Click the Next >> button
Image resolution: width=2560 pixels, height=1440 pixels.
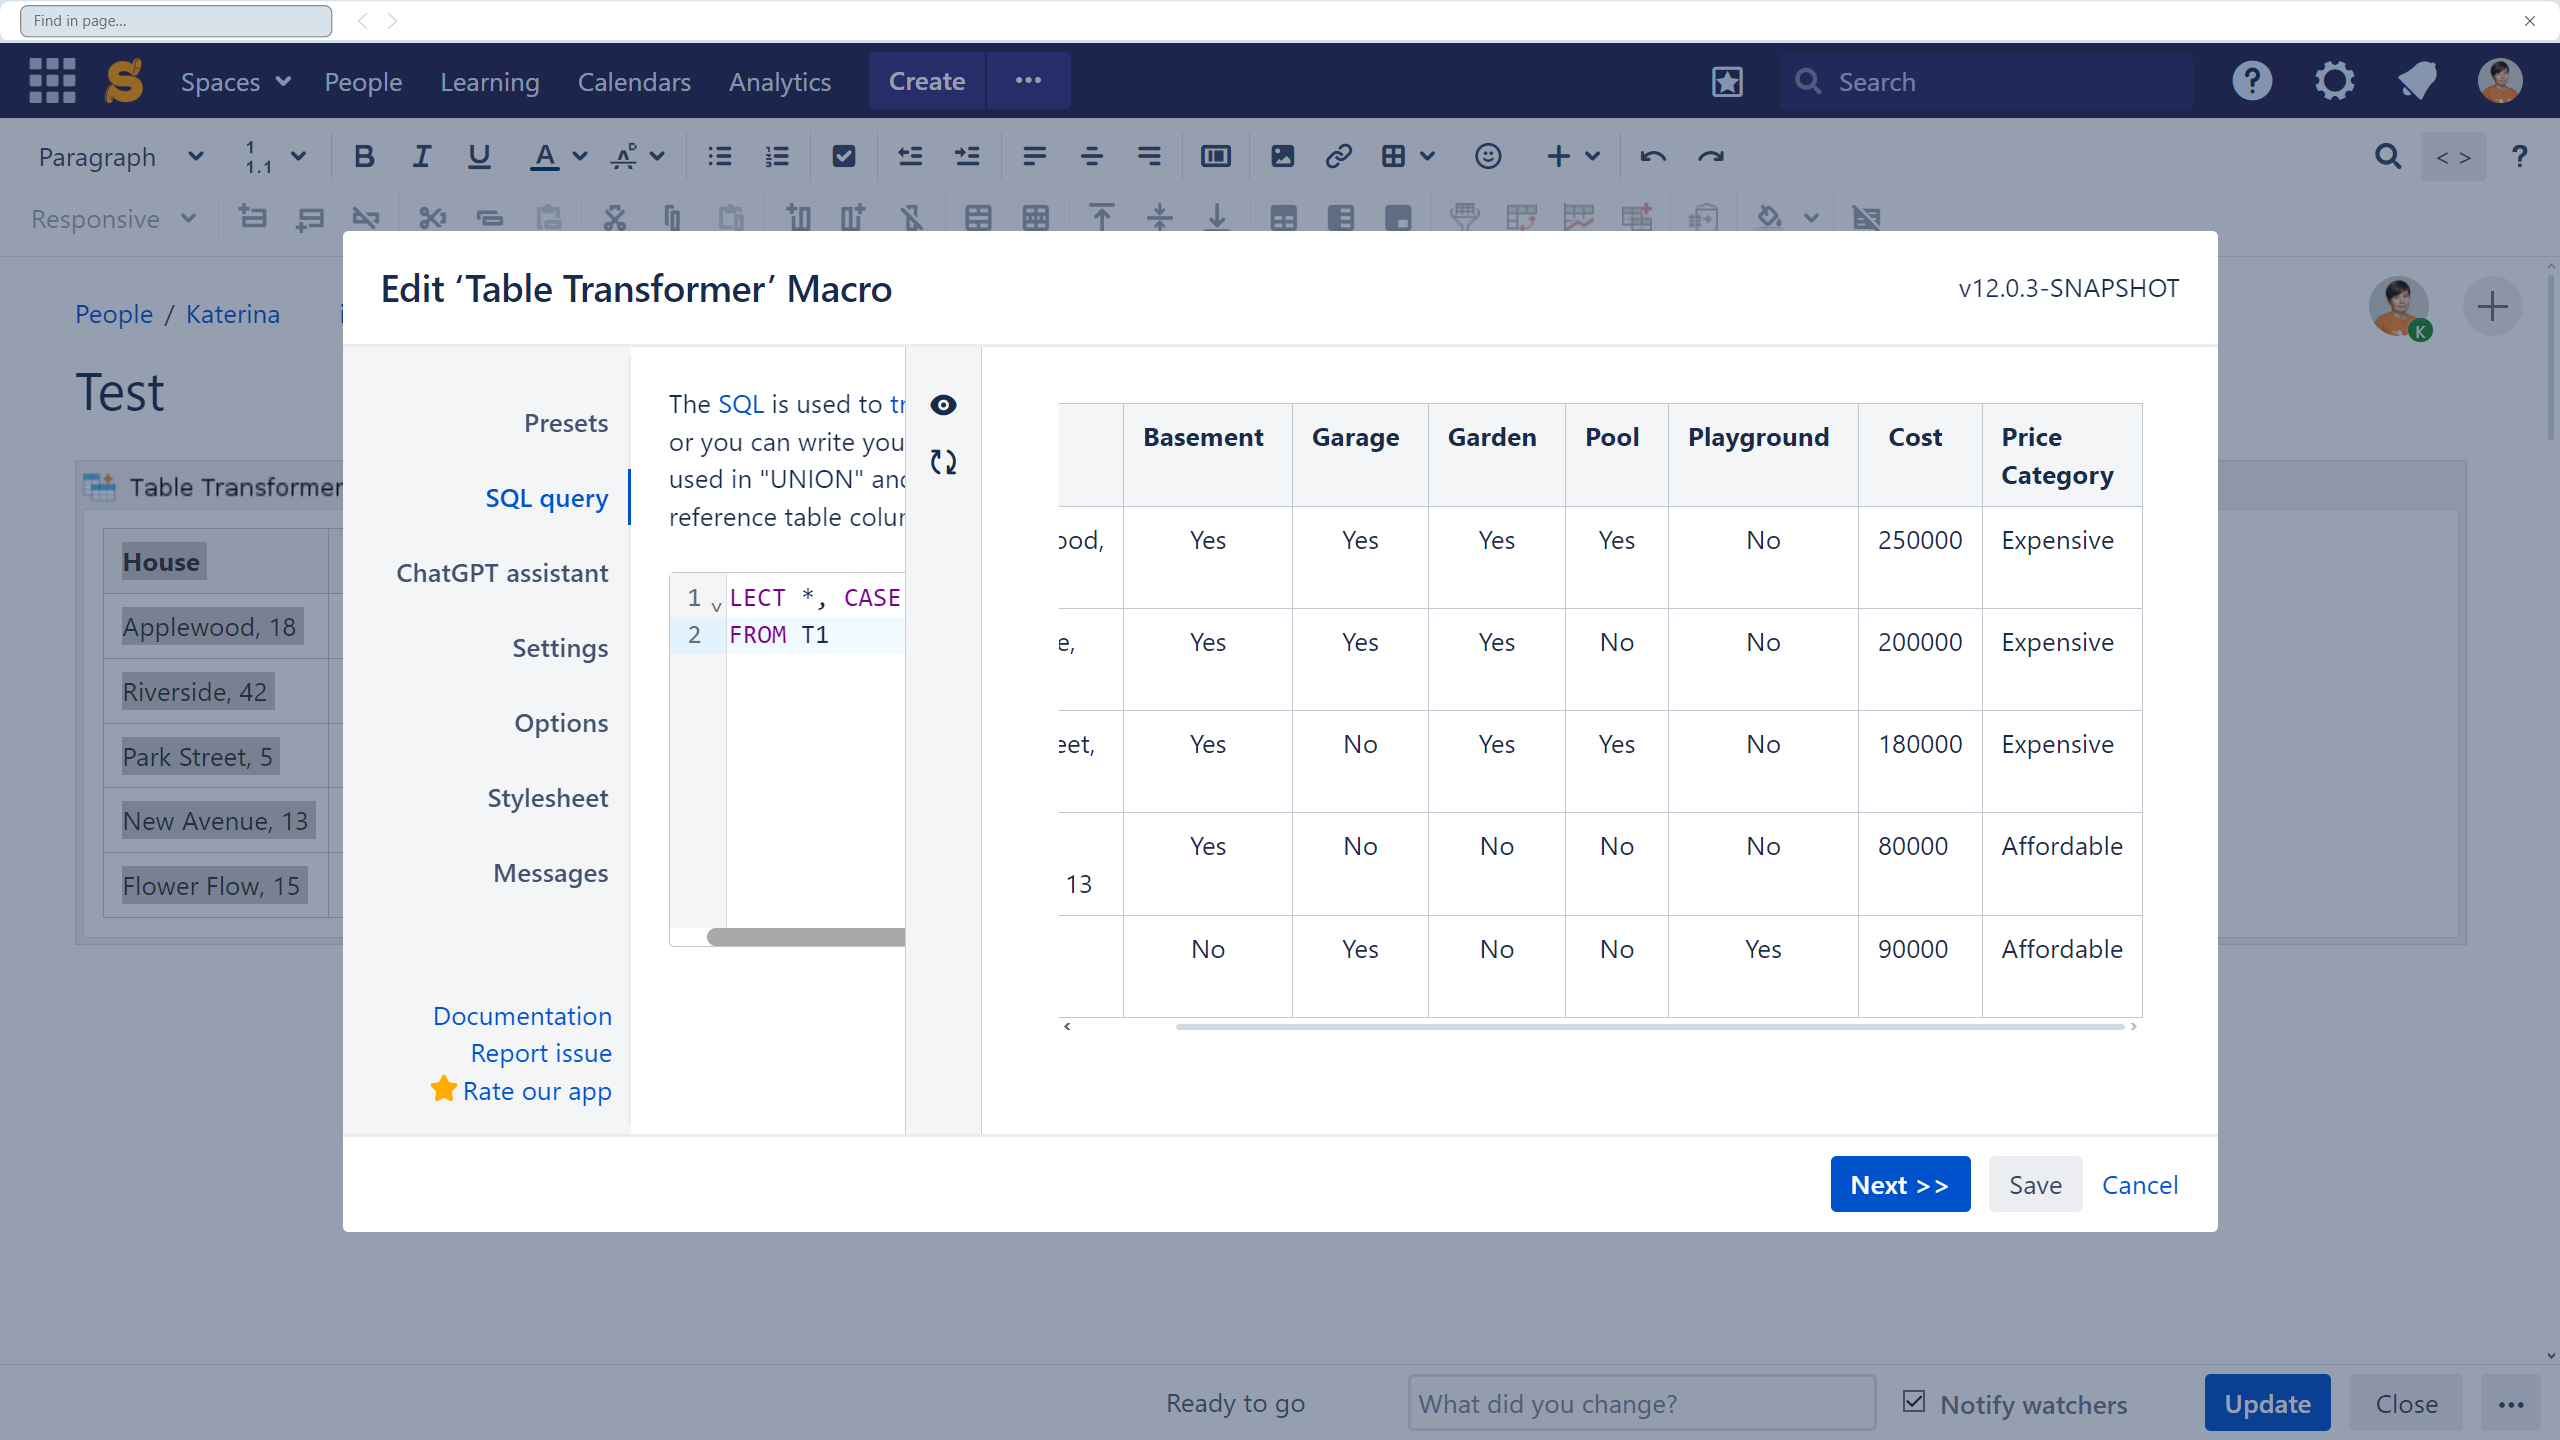coord(1899,1185)
